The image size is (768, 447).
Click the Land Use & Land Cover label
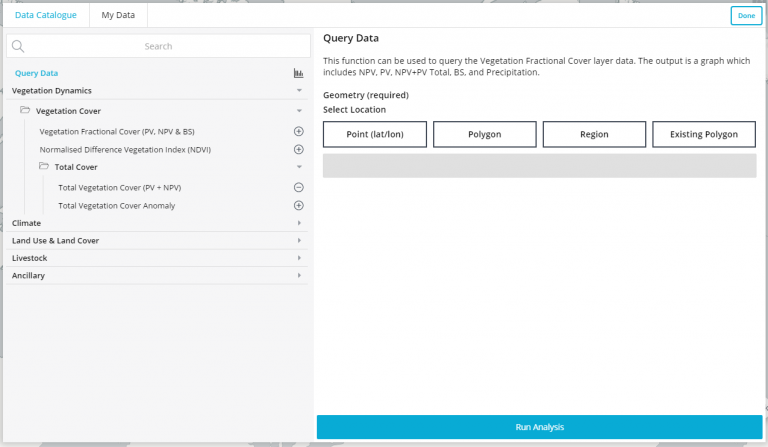point(55,240)
